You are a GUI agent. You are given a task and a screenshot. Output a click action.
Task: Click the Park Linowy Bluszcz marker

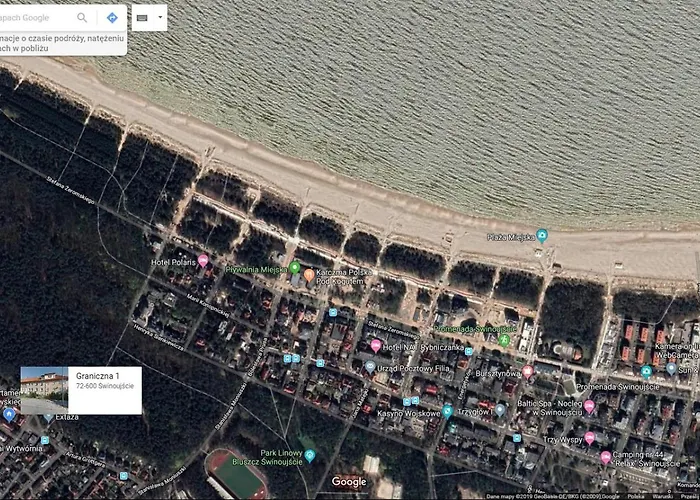309,456
